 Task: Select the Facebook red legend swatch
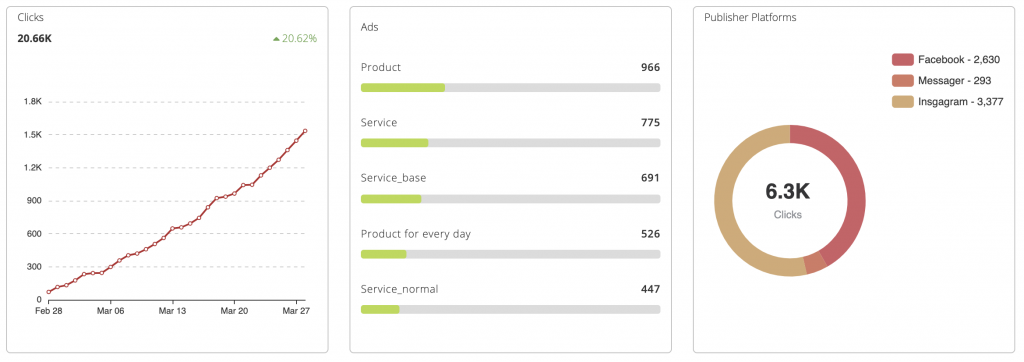click(x=902, y=59)
